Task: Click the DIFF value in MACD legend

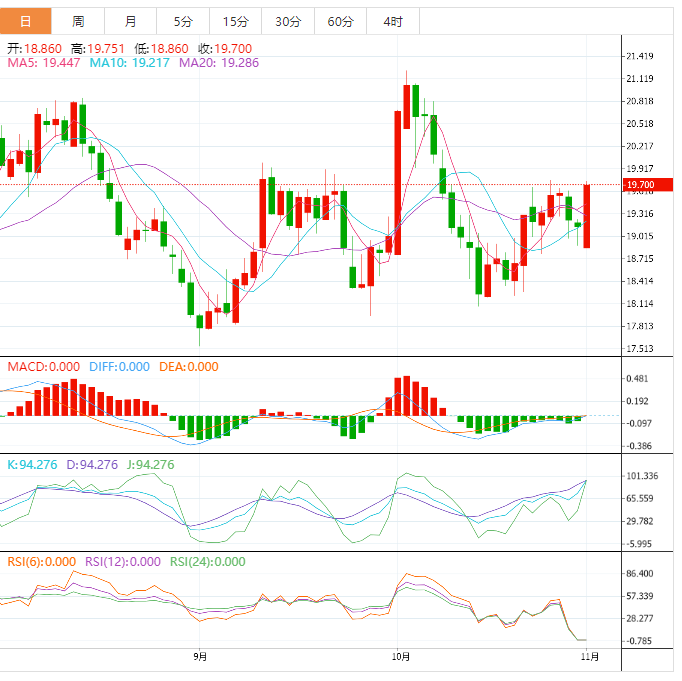Action: coord(119,367)
